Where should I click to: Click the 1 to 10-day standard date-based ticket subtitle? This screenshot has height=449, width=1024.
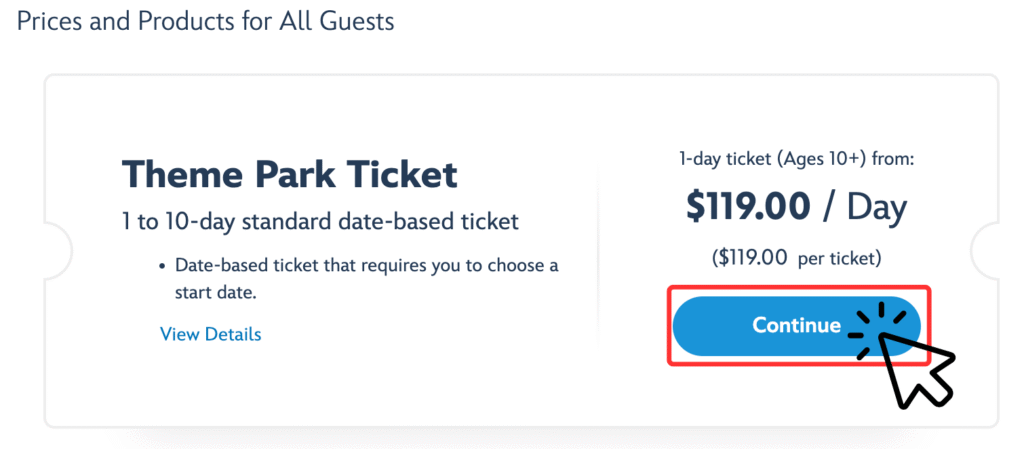click(320, 222)
